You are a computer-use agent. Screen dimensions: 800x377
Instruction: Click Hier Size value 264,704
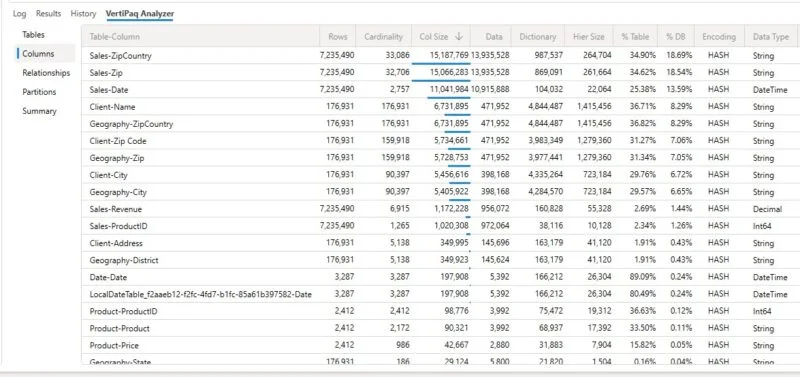(597, 56)
